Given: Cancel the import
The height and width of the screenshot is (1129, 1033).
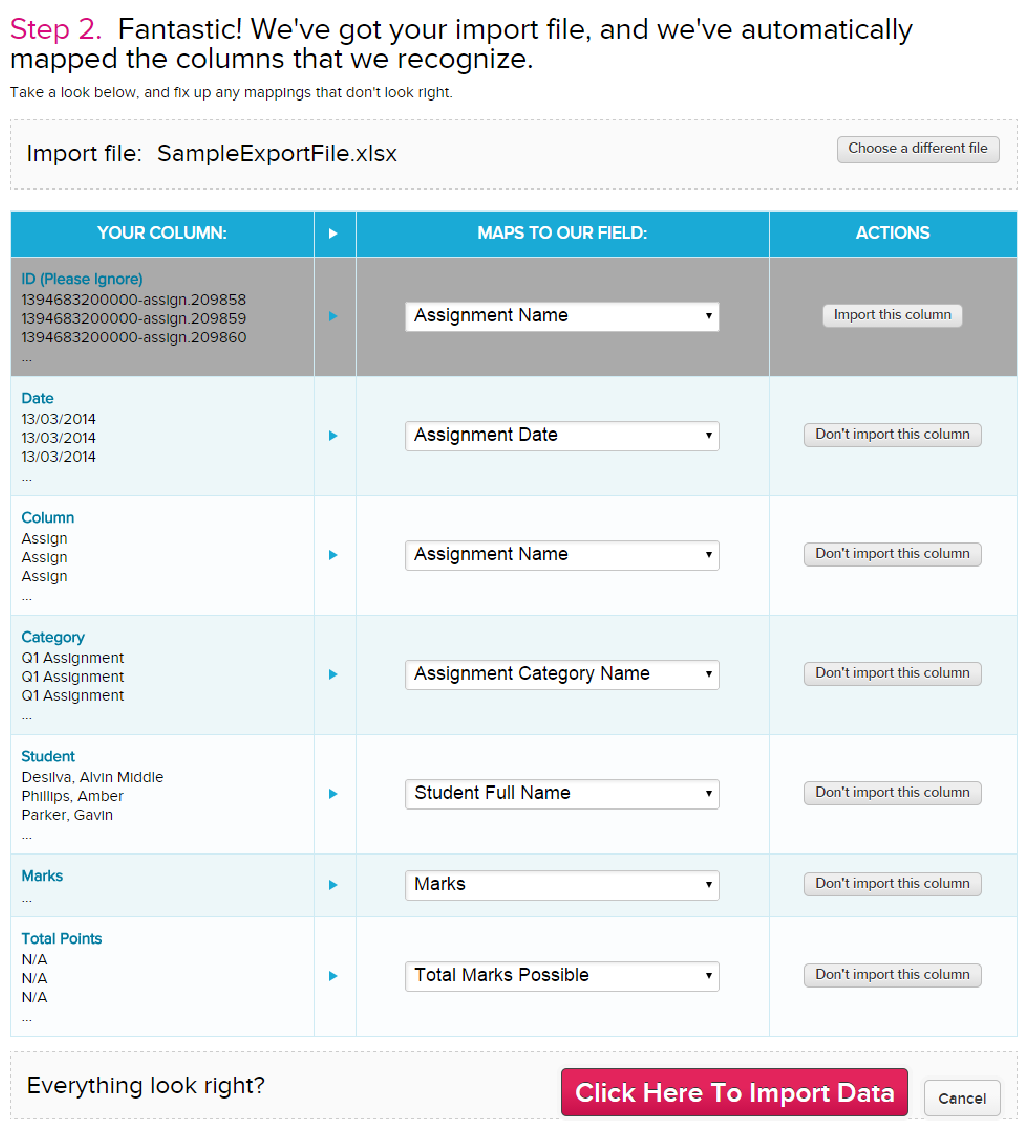Looking at the screenshot, I should [x=962, y=1099].
